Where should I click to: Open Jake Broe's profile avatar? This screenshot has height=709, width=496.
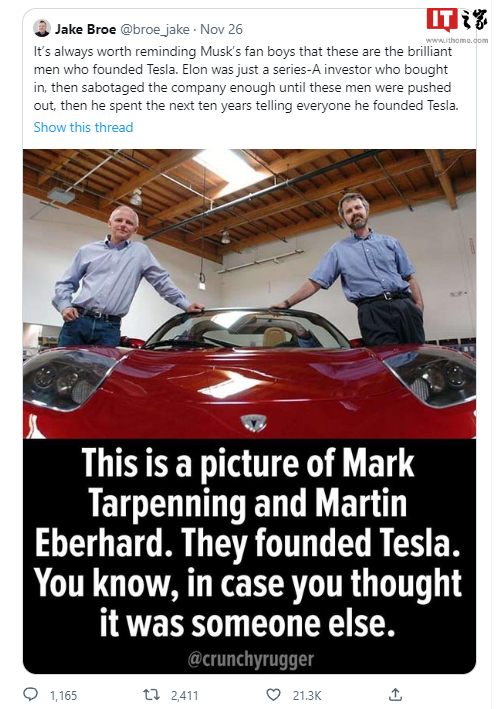[42, 28]
